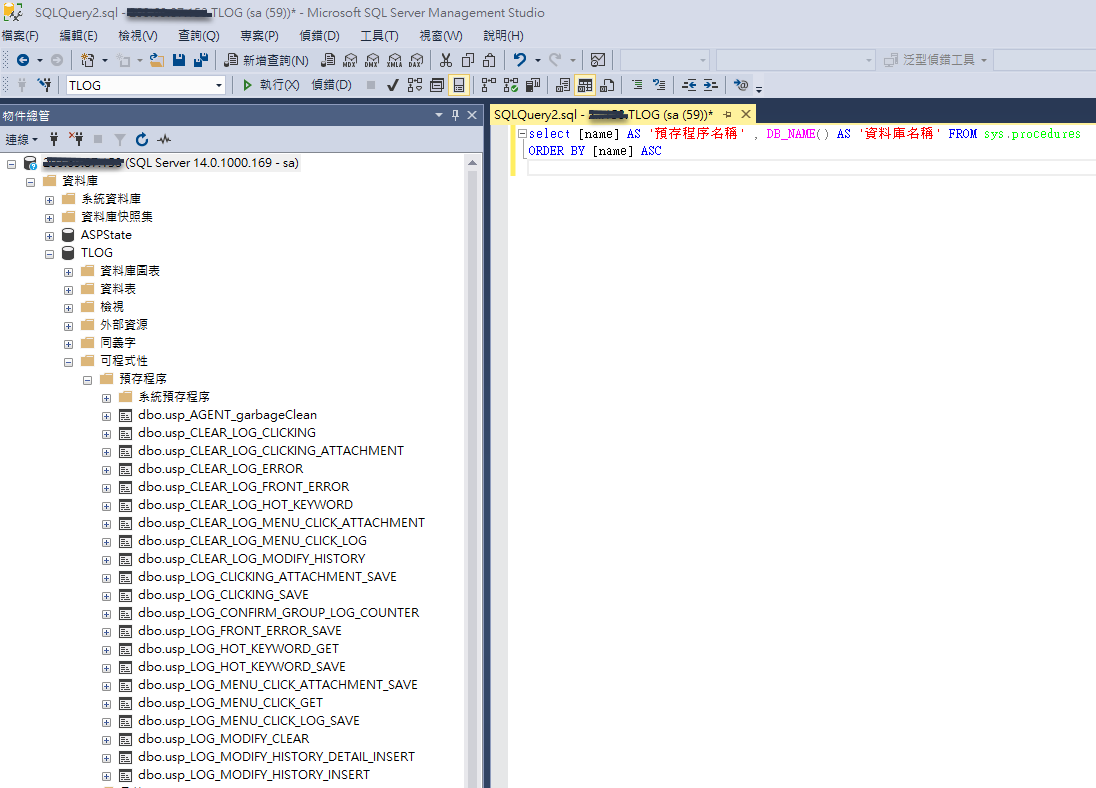The image size is (1096, 788).
Task: Open a new XMLA query
Action: click(x=395, y=60)
